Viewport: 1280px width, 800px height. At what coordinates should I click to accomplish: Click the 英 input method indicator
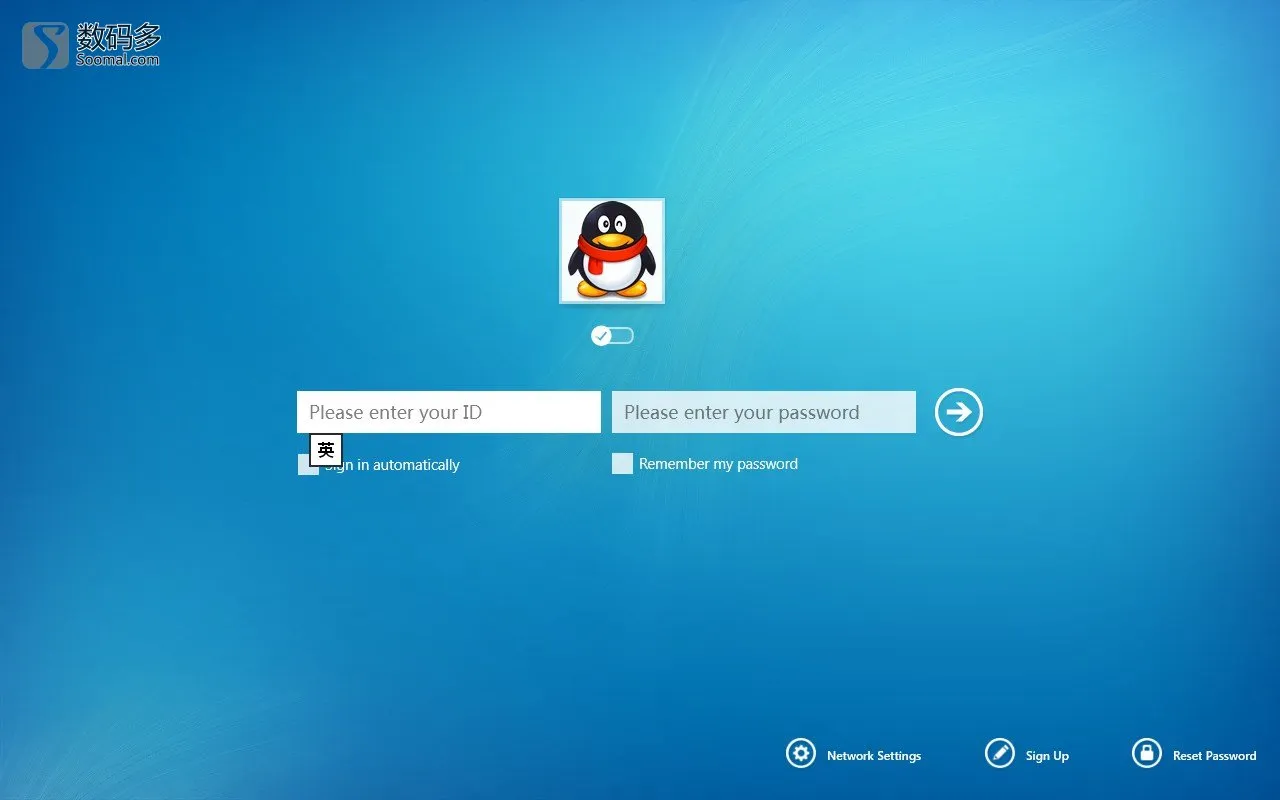(x=326, y=450)
